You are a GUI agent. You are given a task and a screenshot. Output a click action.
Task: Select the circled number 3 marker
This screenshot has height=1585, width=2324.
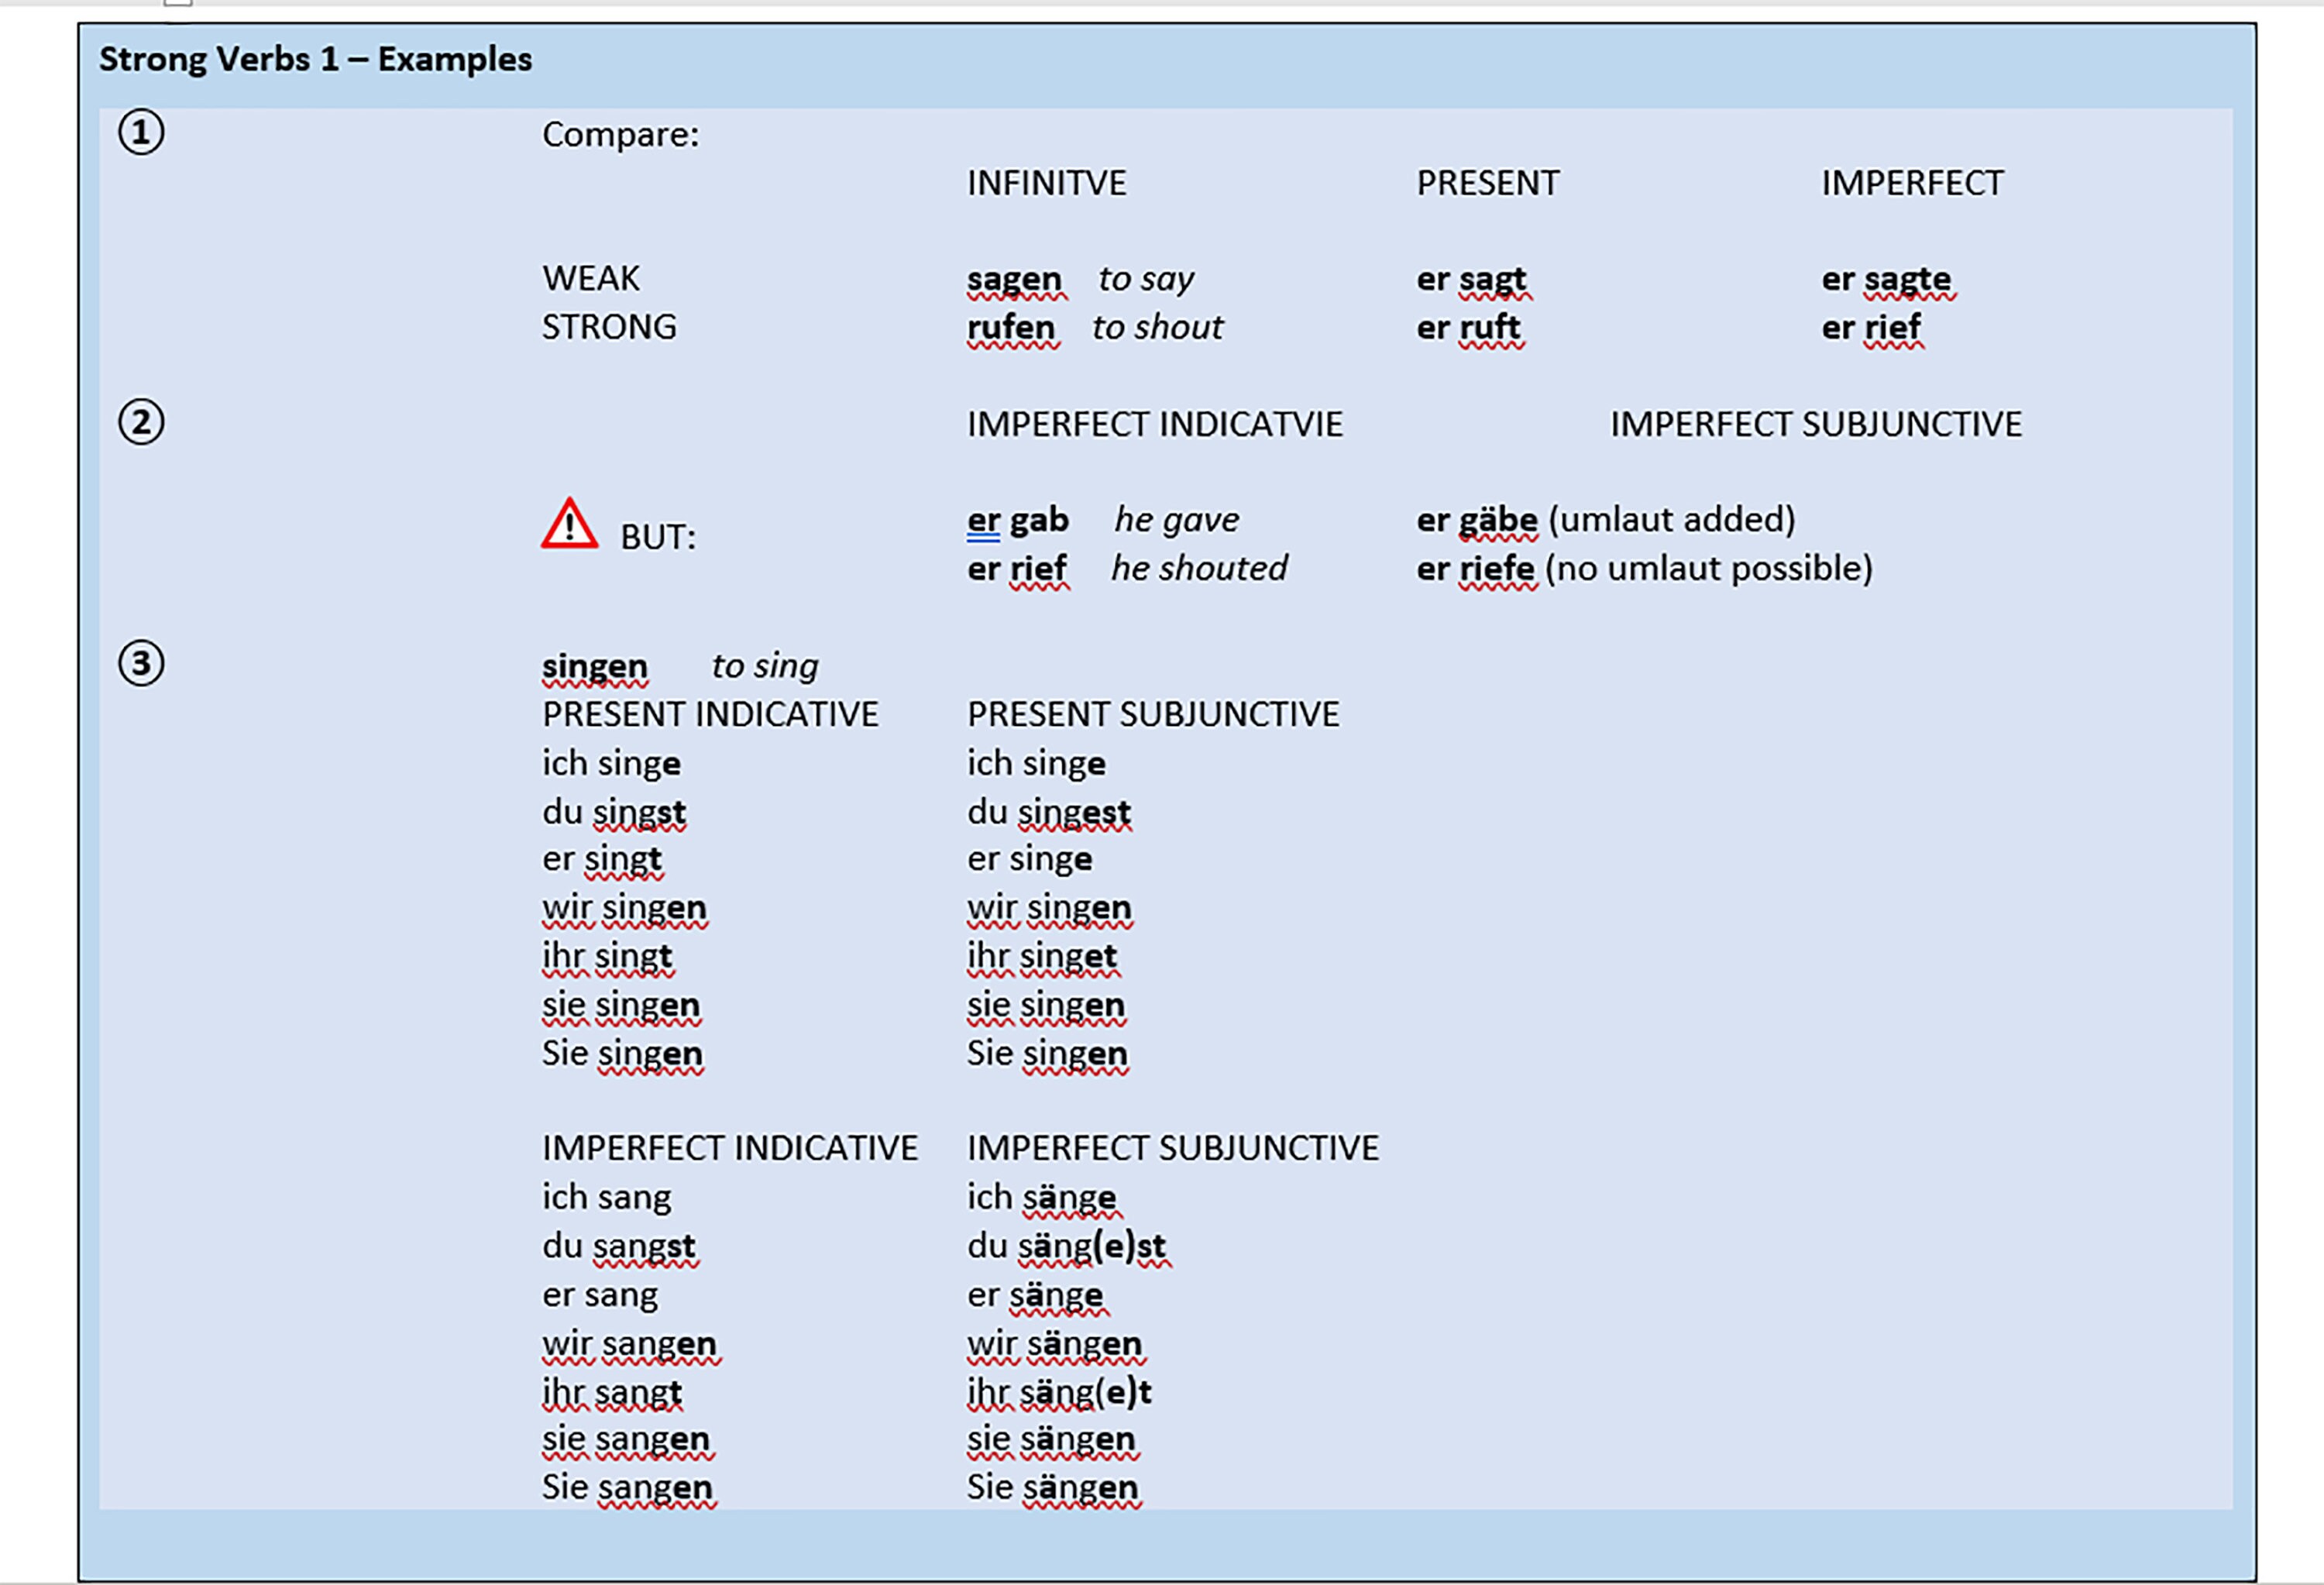click(x=140, y=663)
